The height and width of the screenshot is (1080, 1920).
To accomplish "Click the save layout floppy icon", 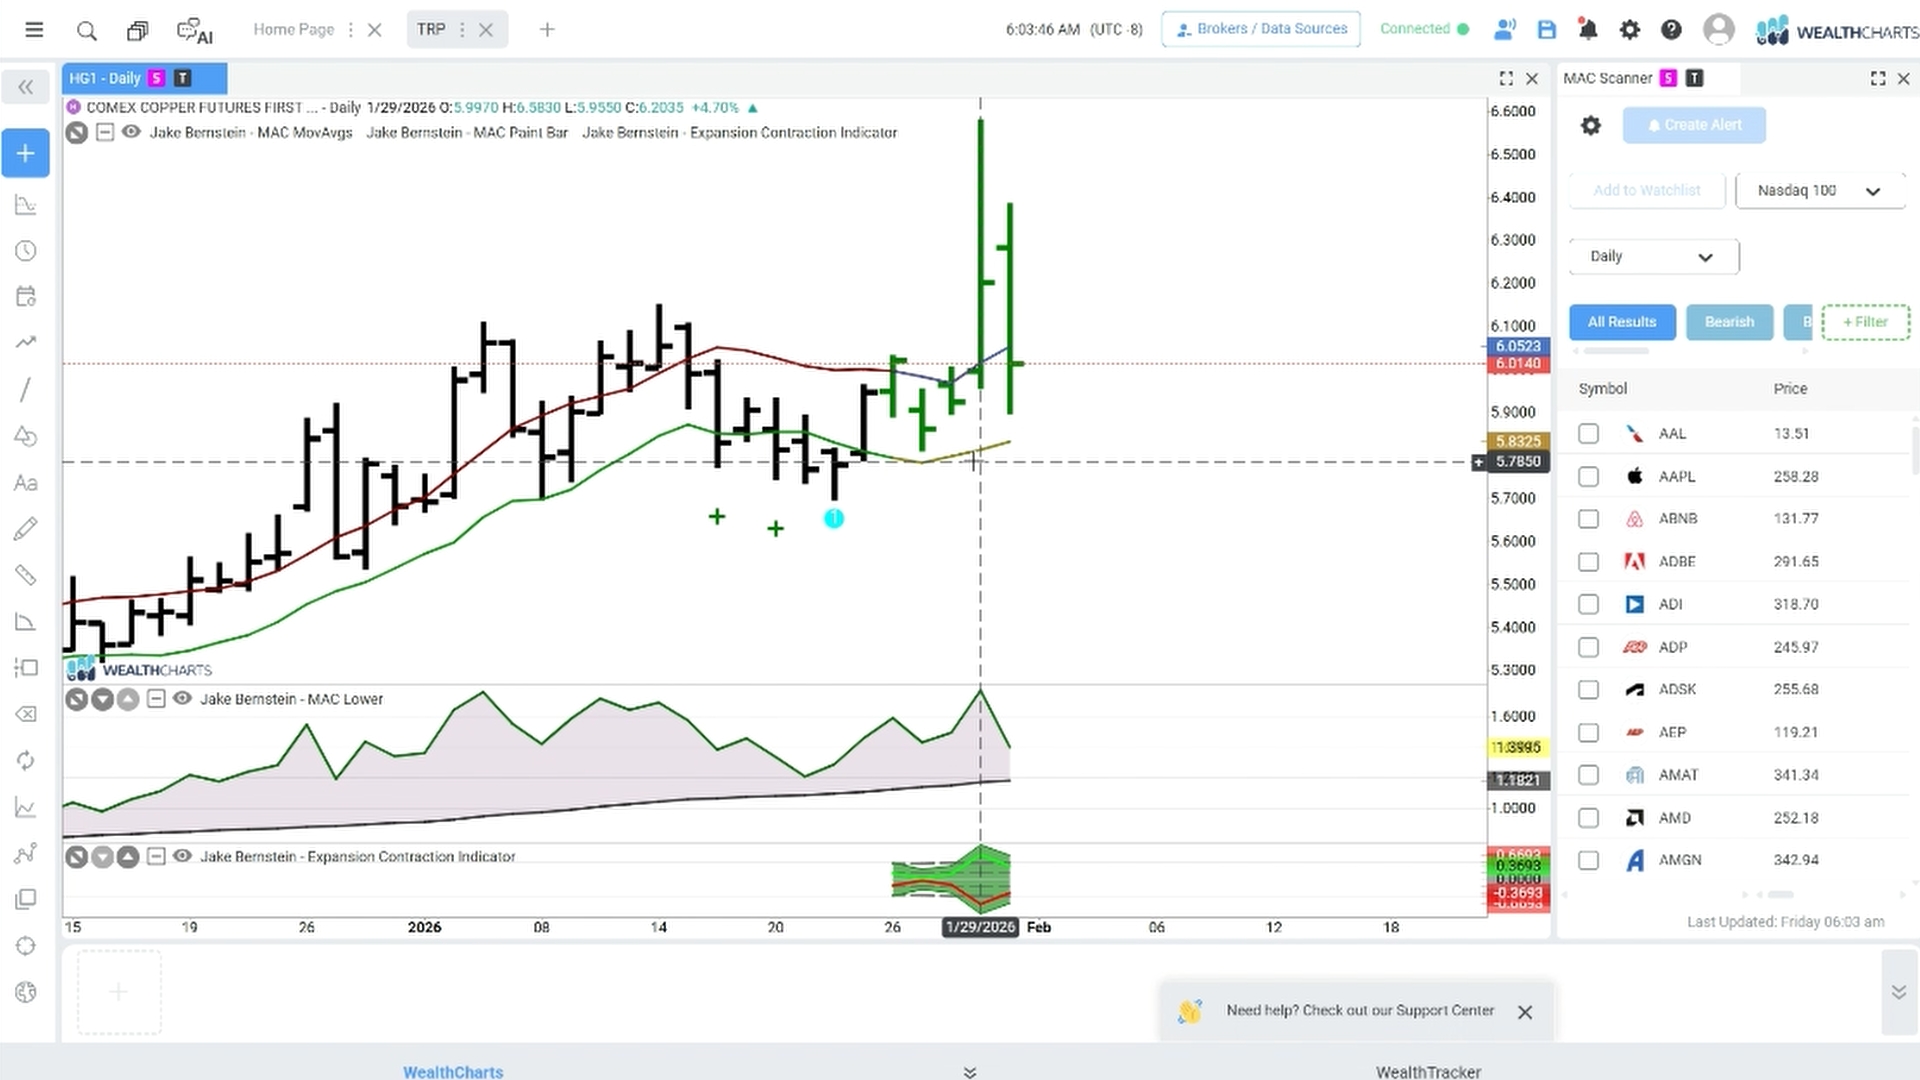I will 1547,30.
